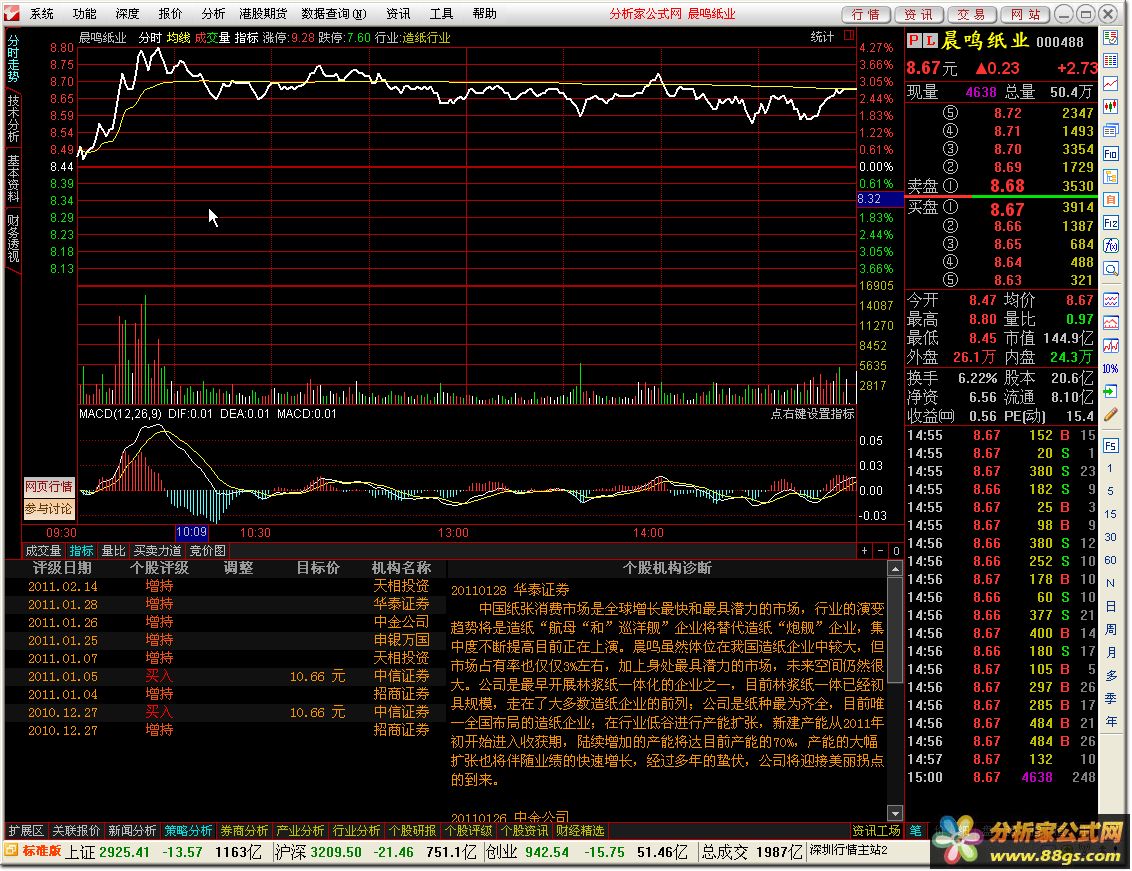Viewport: 1132px width, 871px height.
Task: Select the 月 monthly period button
Action: pos(1111,653)
